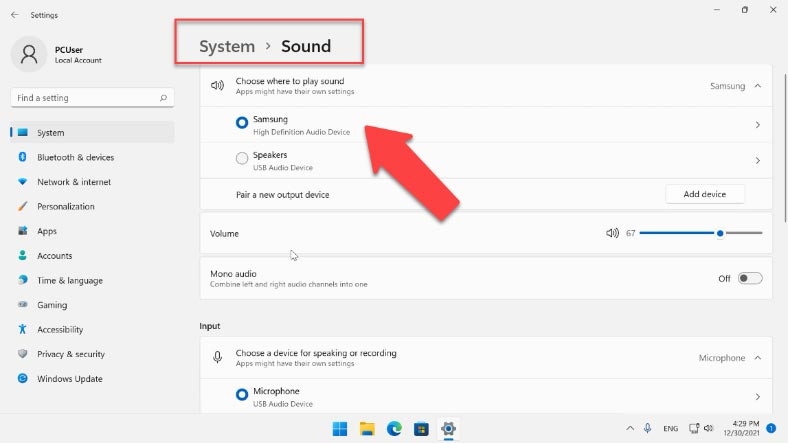Click the speaker tray icon

[x=709, y=428]
